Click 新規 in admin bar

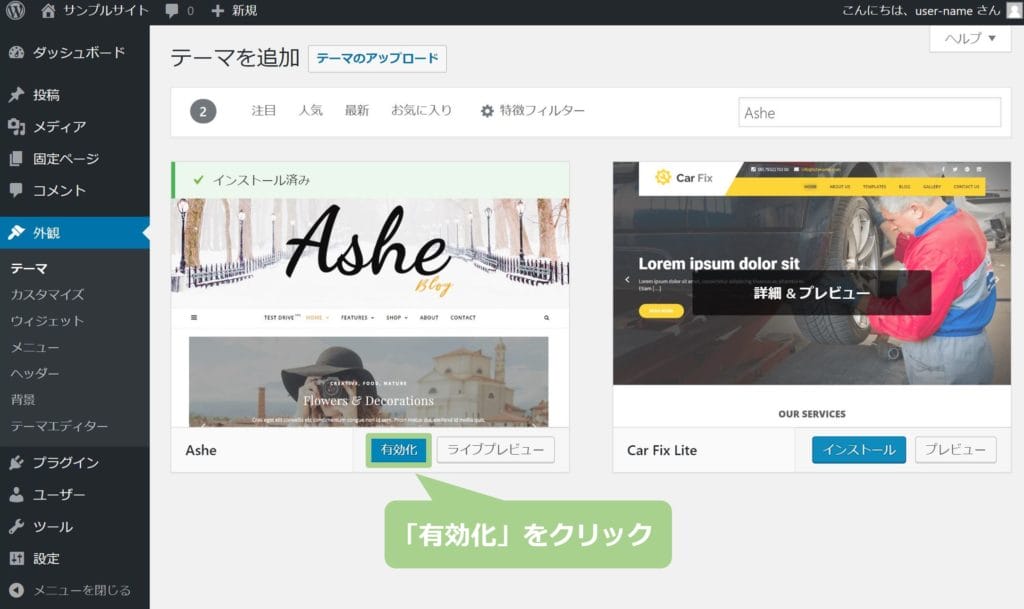(x=244, y=11)
